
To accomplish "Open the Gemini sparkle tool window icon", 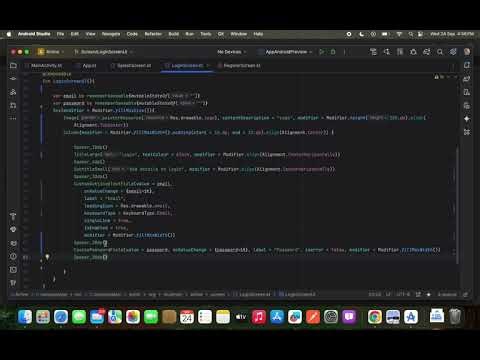I will click(467, 119).
